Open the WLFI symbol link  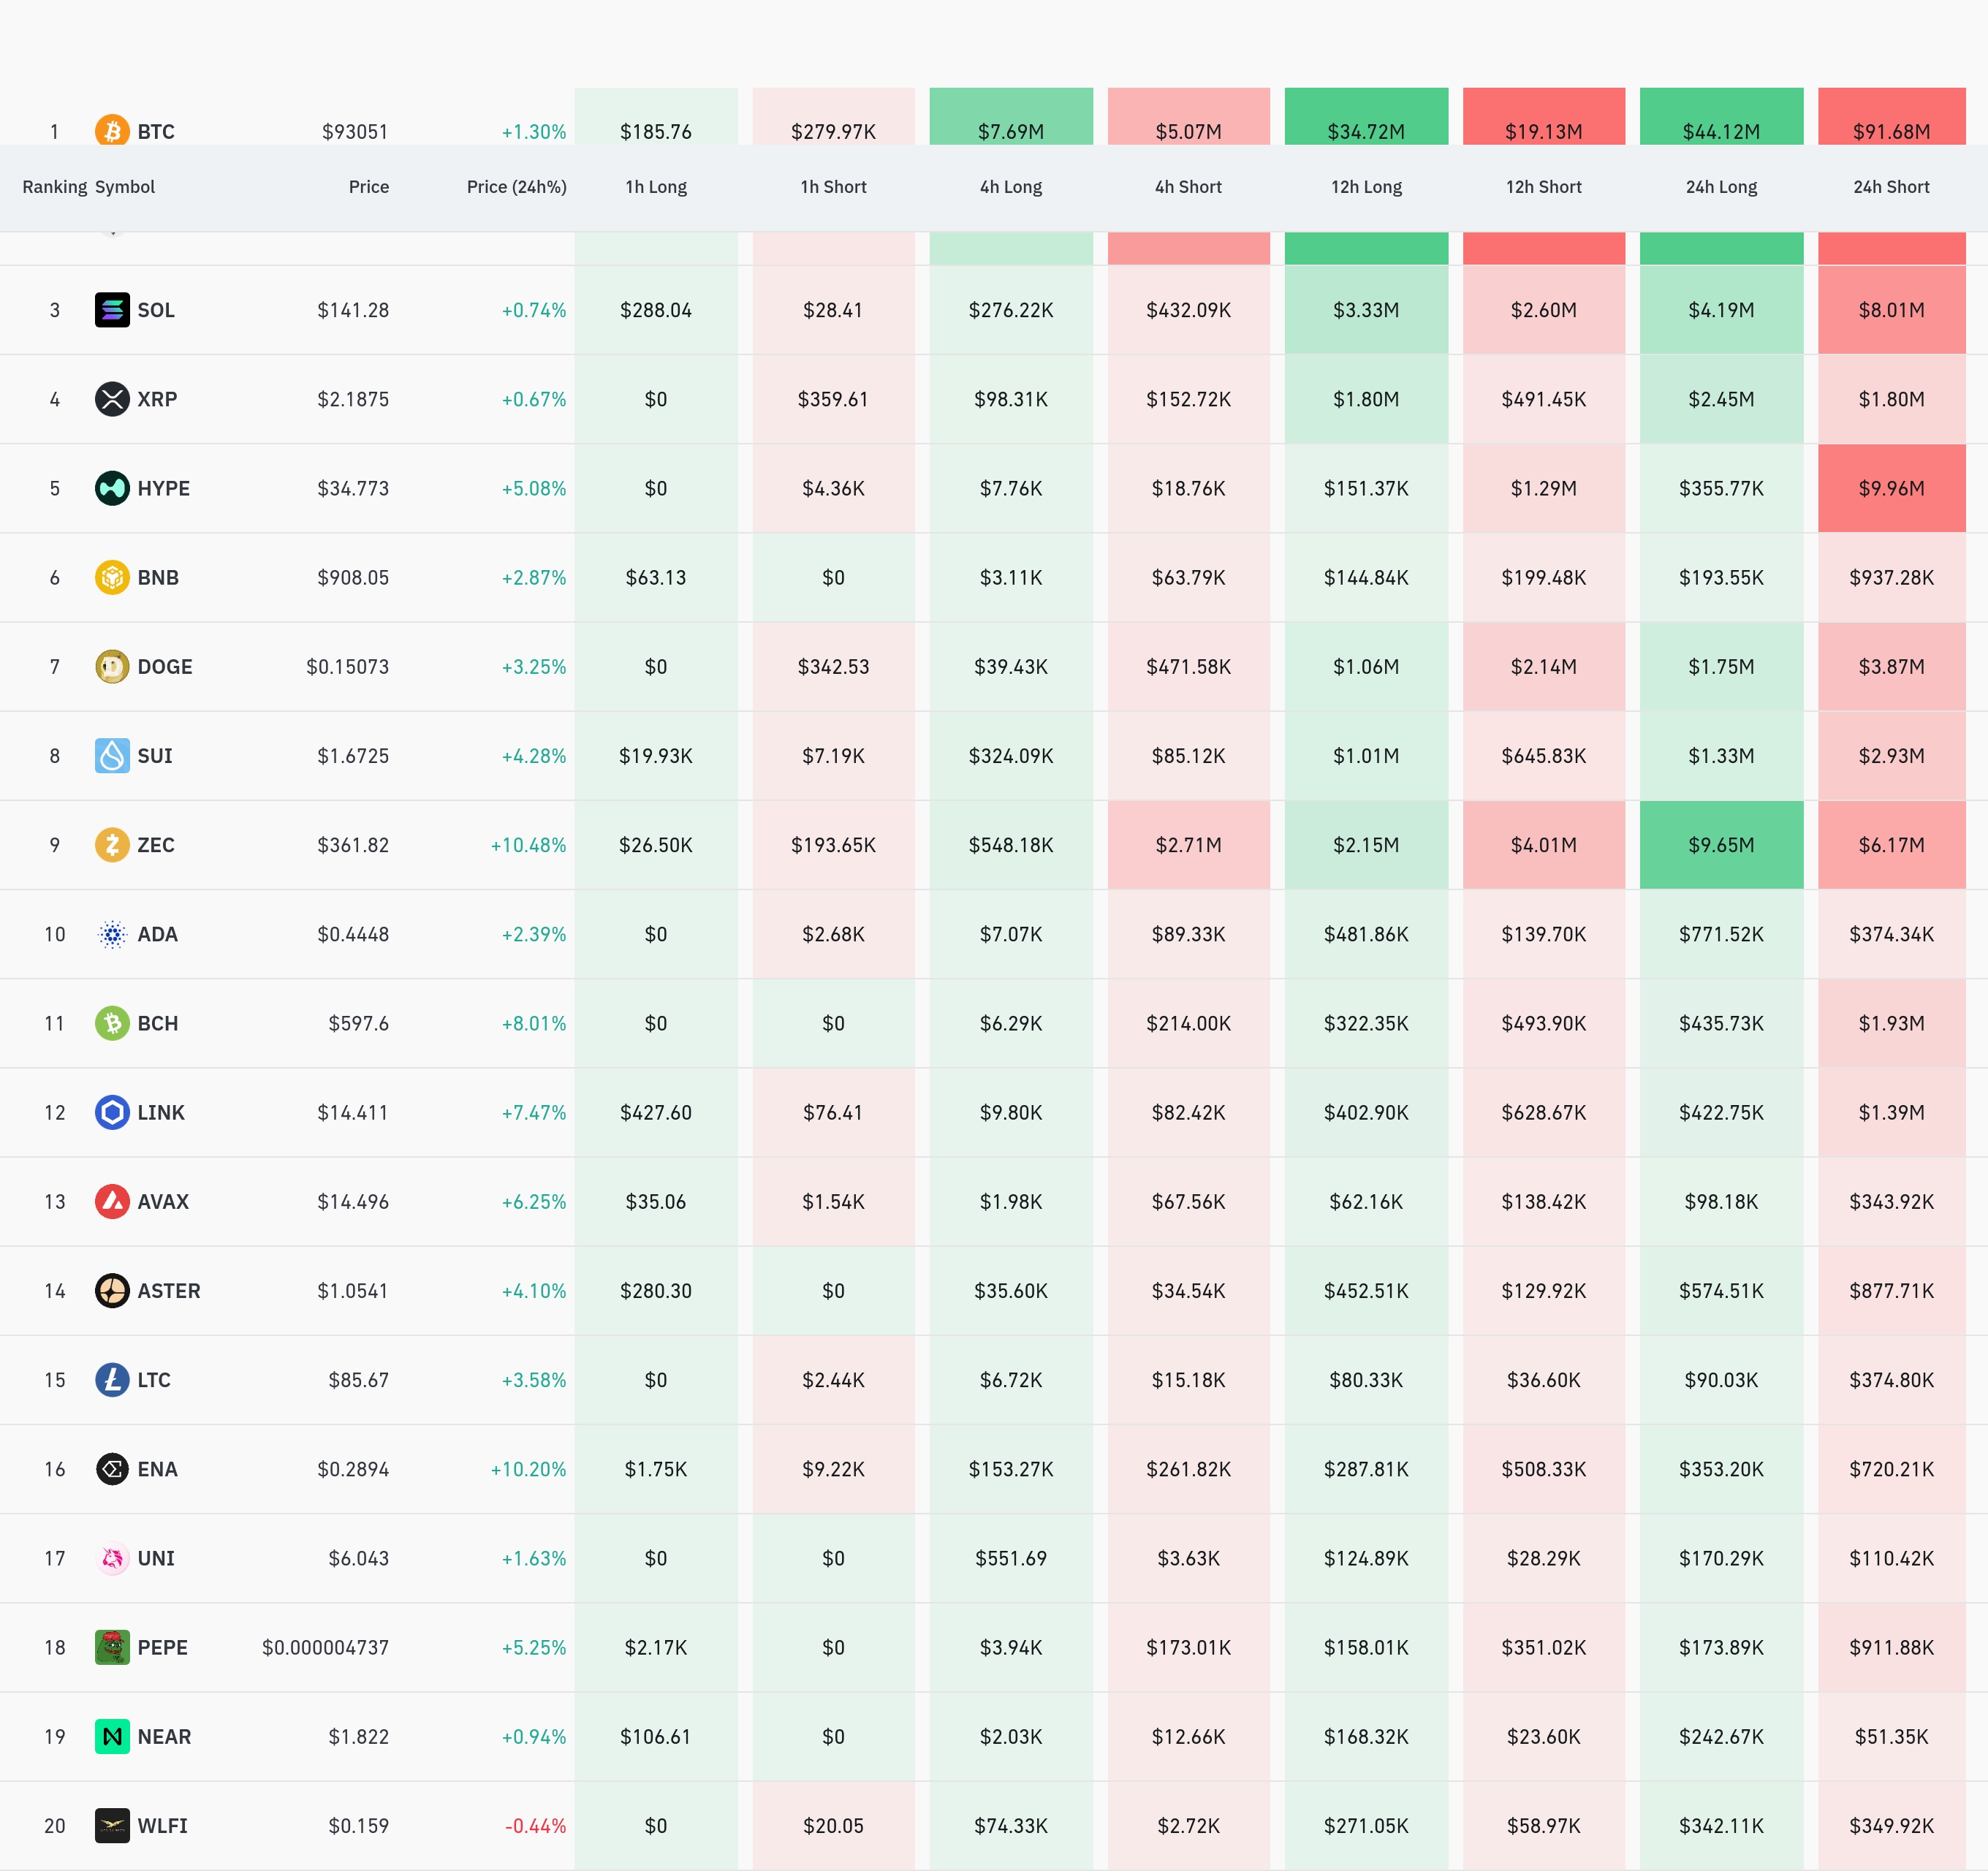[162, 1826]
